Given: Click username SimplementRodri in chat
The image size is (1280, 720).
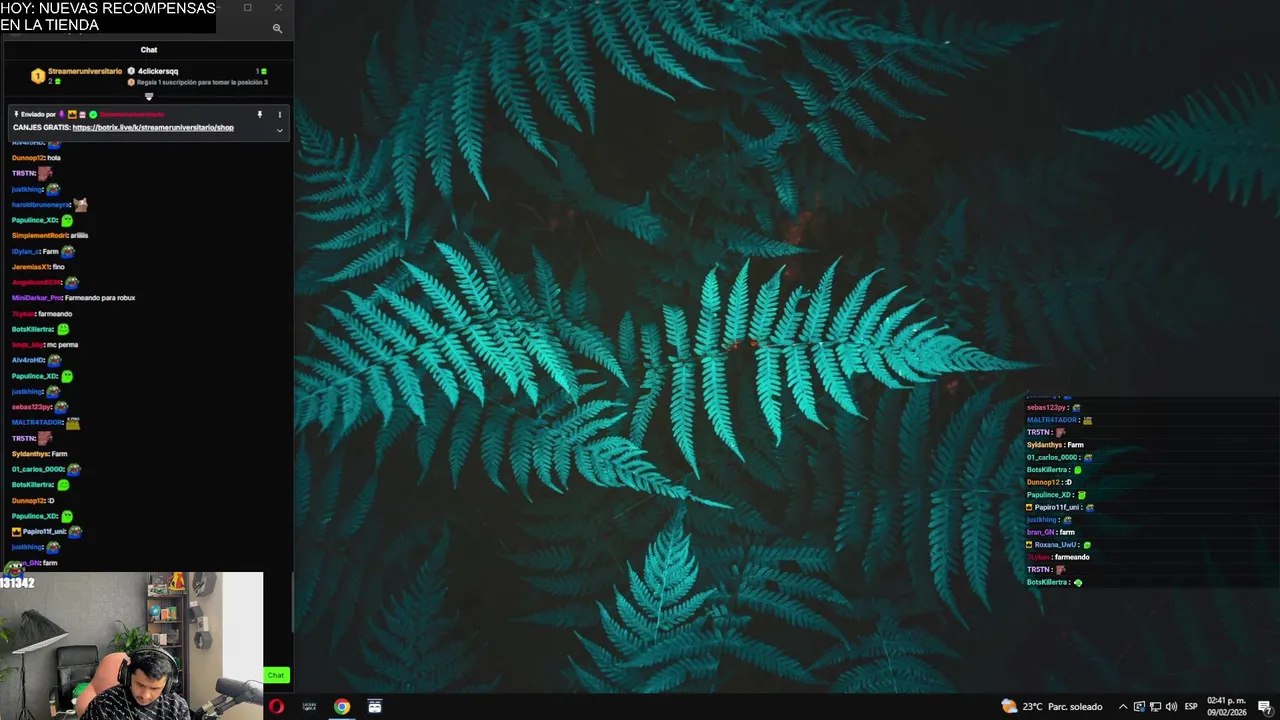Looking at the screenshot, I should 40,236.
